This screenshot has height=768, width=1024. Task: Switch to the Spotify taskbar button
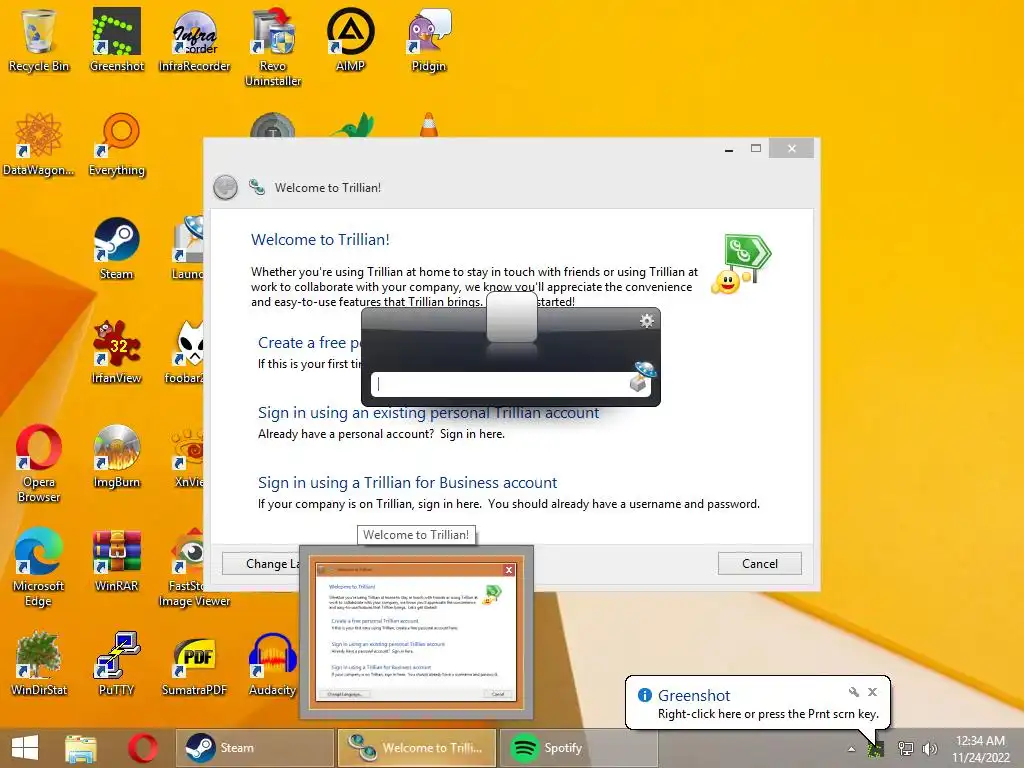coord(579,748)
